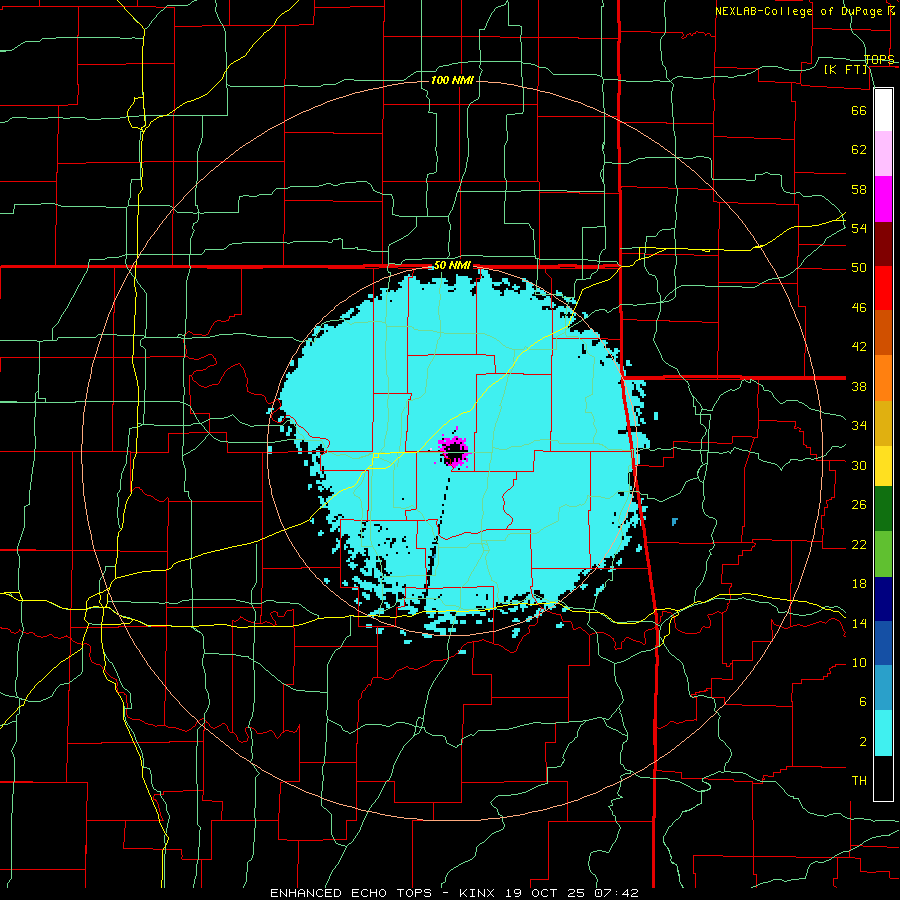
Task: Click the "[K FT]" units label
Action: (x=846, y=70)
